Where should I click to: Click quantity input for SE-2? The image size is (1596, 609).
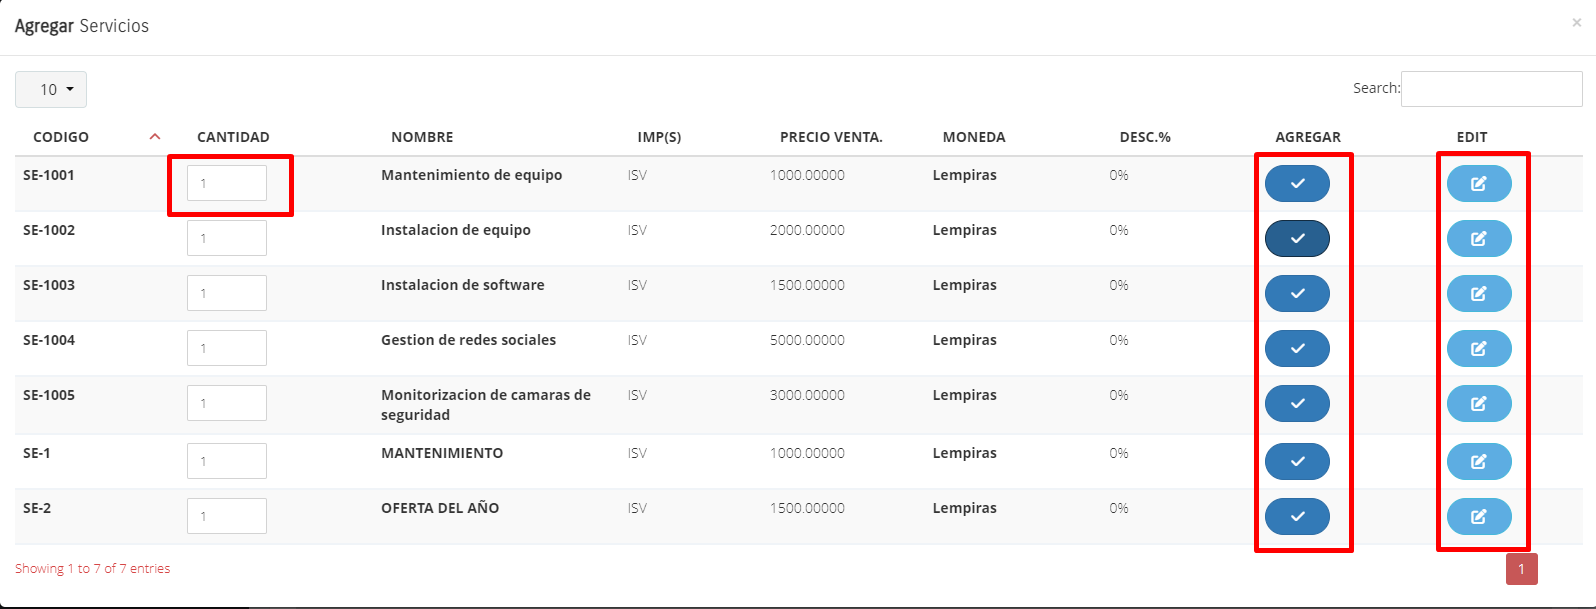[x=227, y=517]
